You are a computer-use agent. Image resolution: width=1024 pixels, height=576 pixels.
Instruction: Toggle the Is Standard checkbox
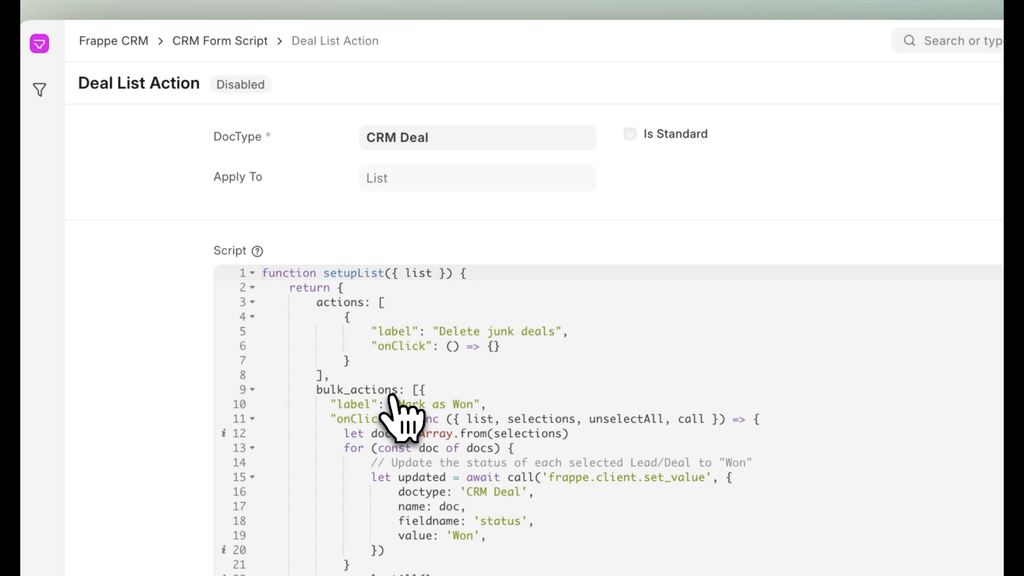pos(630,134)
